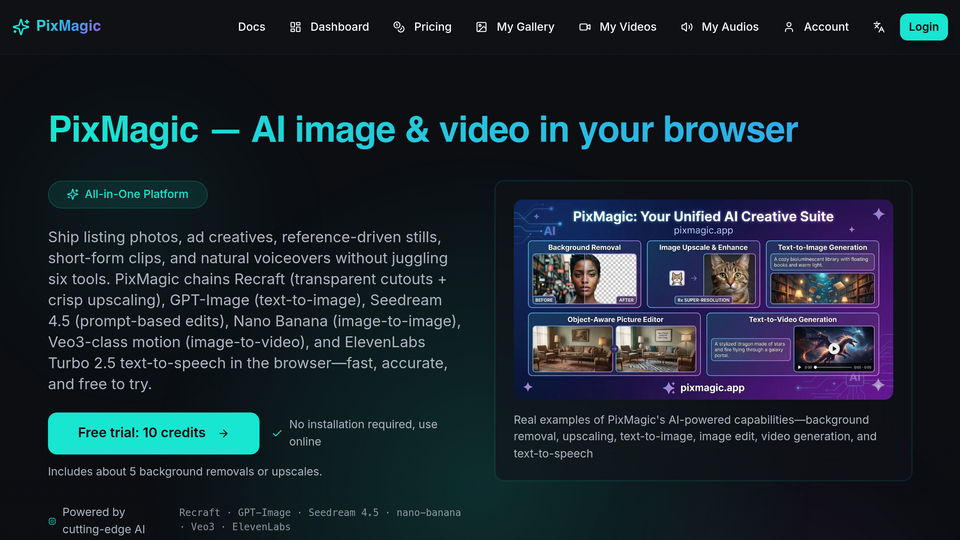Click the PixMagic sparkle logo icon
This screenshot has width=960, height=540.
(21, 26)
